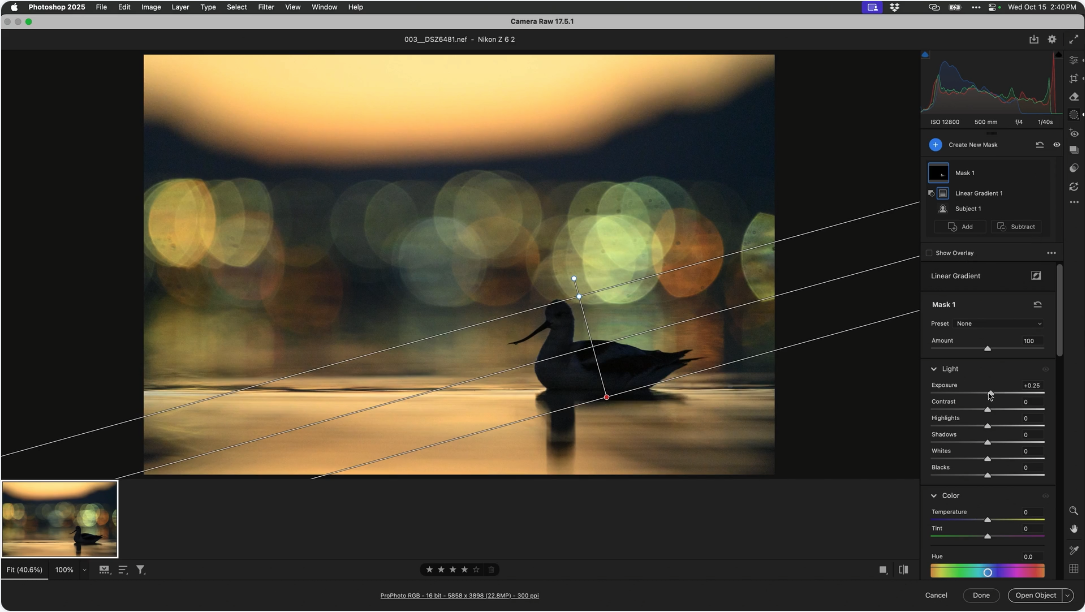Toggle visibility of all masks eye icon
Image resolution: width=1085 pixels, height=612 pixels.
click(x=1056, y=145)
